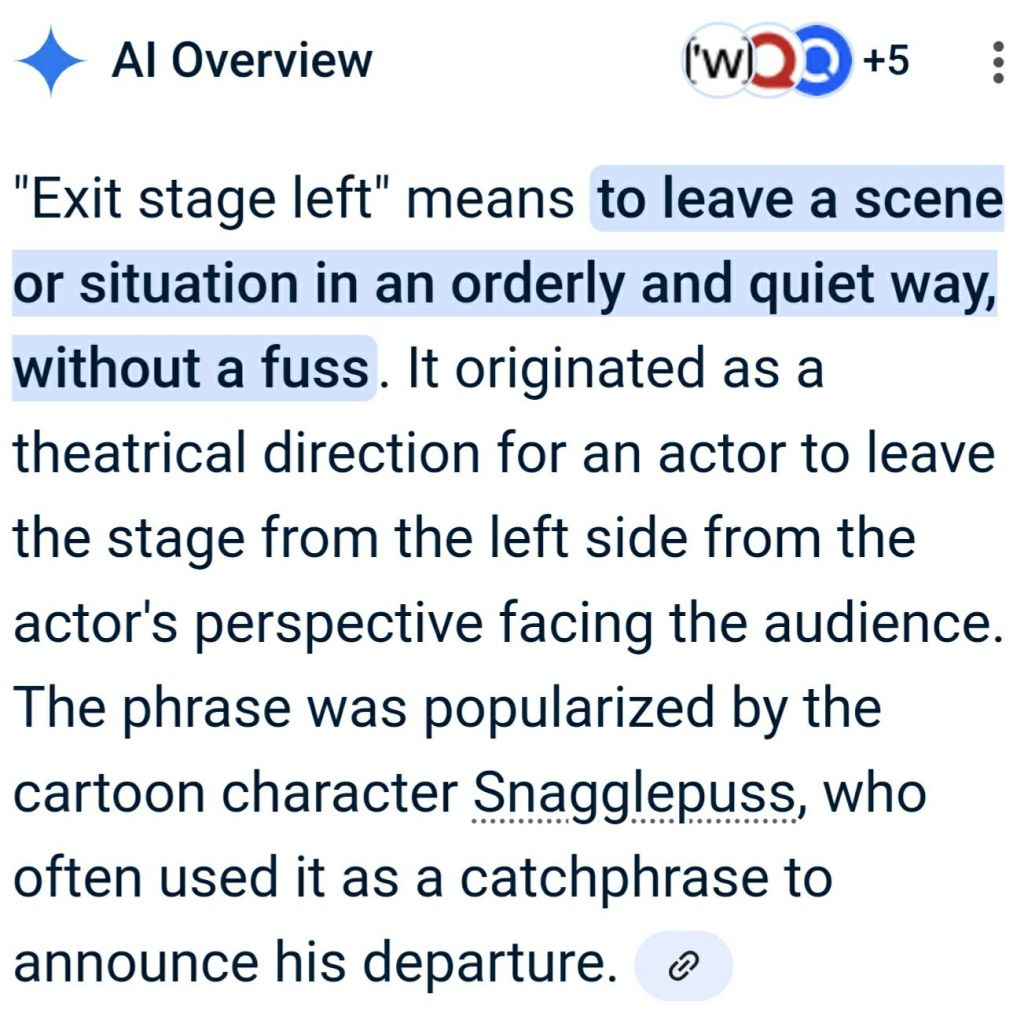The width and height of the screenshot is (1024, 1012).
Task: Click the "AI Overview" heading
Action: click(241, 61)
